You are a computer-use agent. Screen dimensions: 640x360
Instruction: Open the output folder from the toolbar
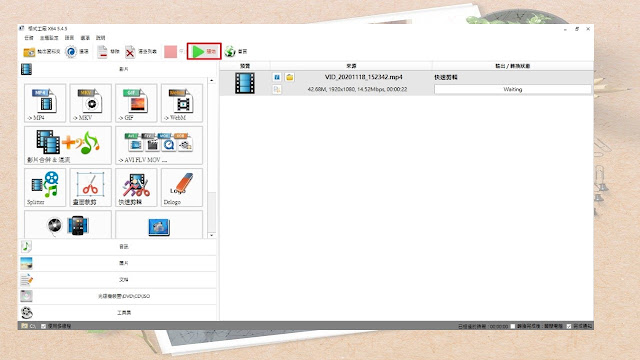point(42,52)
